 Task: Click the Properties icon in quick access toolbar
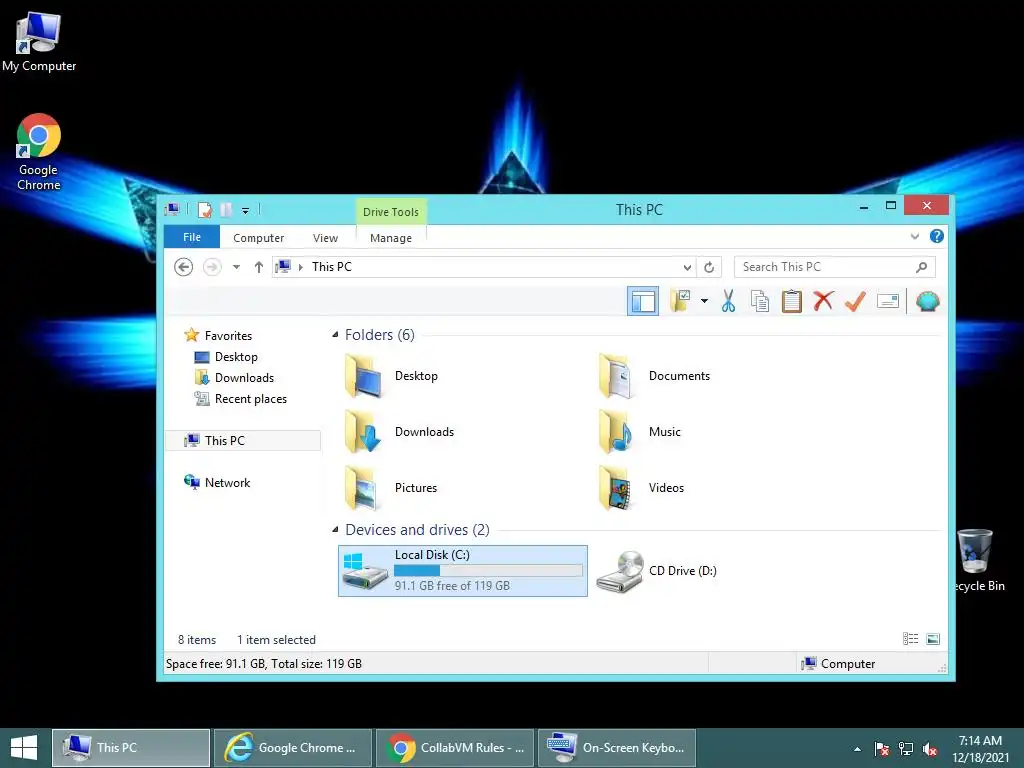click(x=204, y=210)
